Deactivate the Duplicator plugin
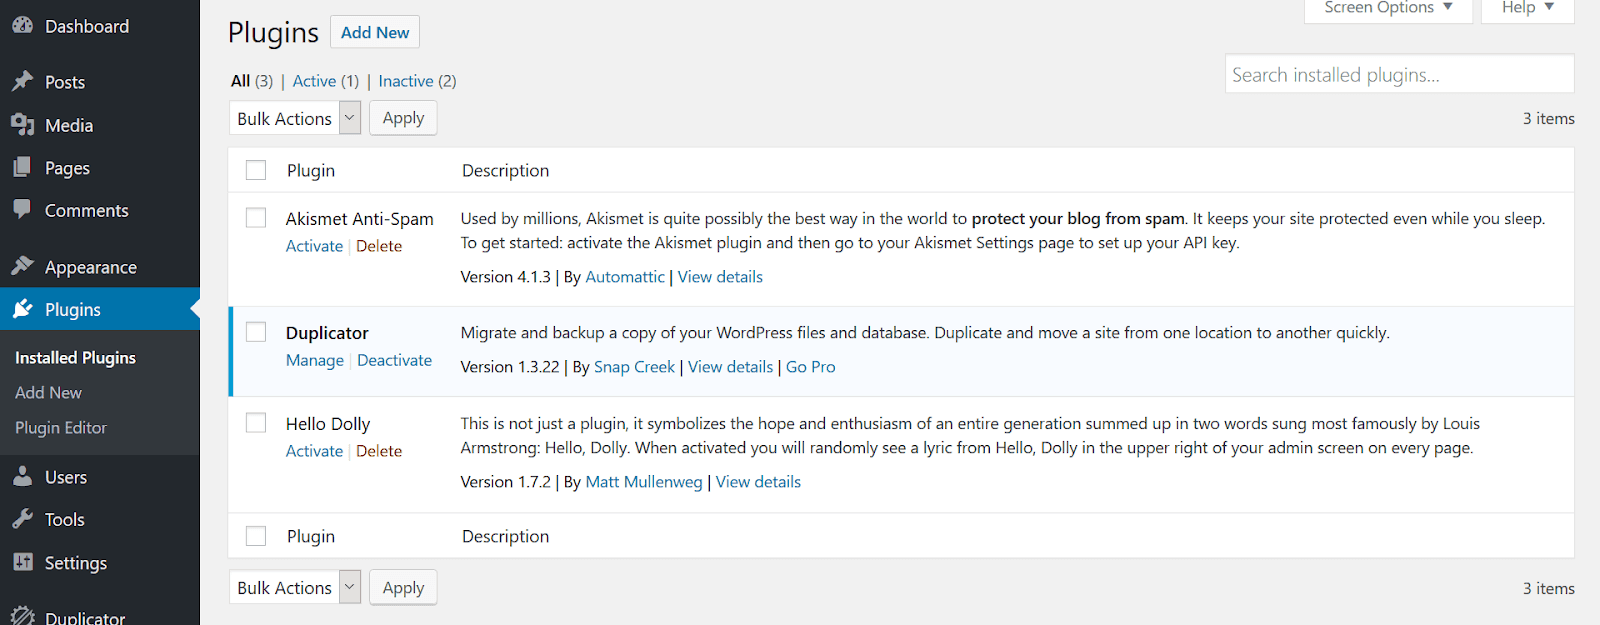The image size is (1600, 625). click(x=394, y=360)
